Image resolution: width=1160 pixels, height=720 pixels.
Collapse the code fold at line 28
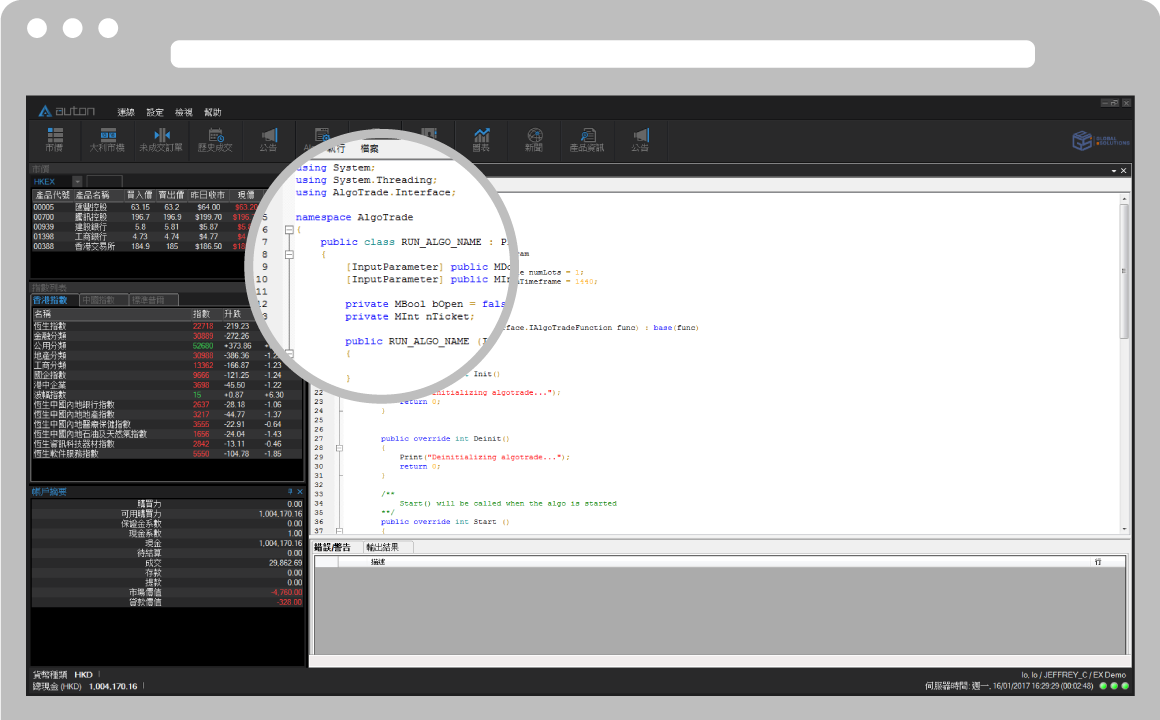coord(340,447)
